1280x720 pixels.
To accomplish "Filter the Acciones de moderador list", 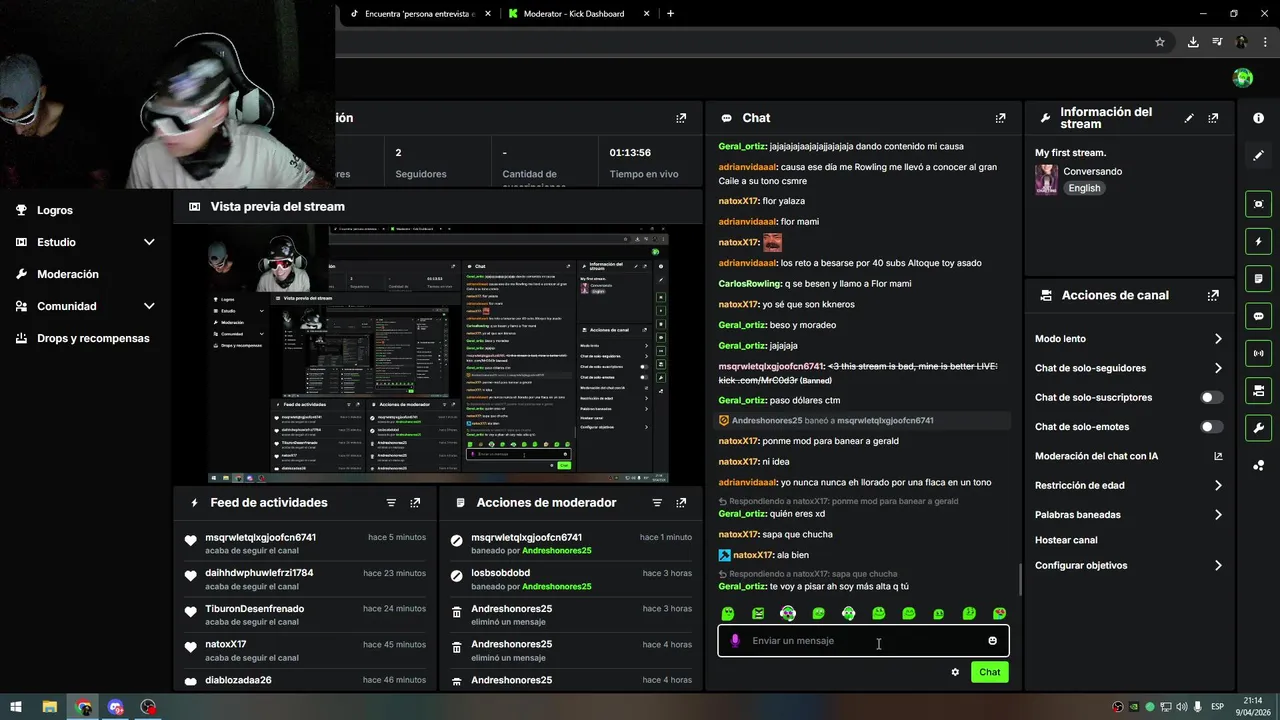I will click(657, 503).
